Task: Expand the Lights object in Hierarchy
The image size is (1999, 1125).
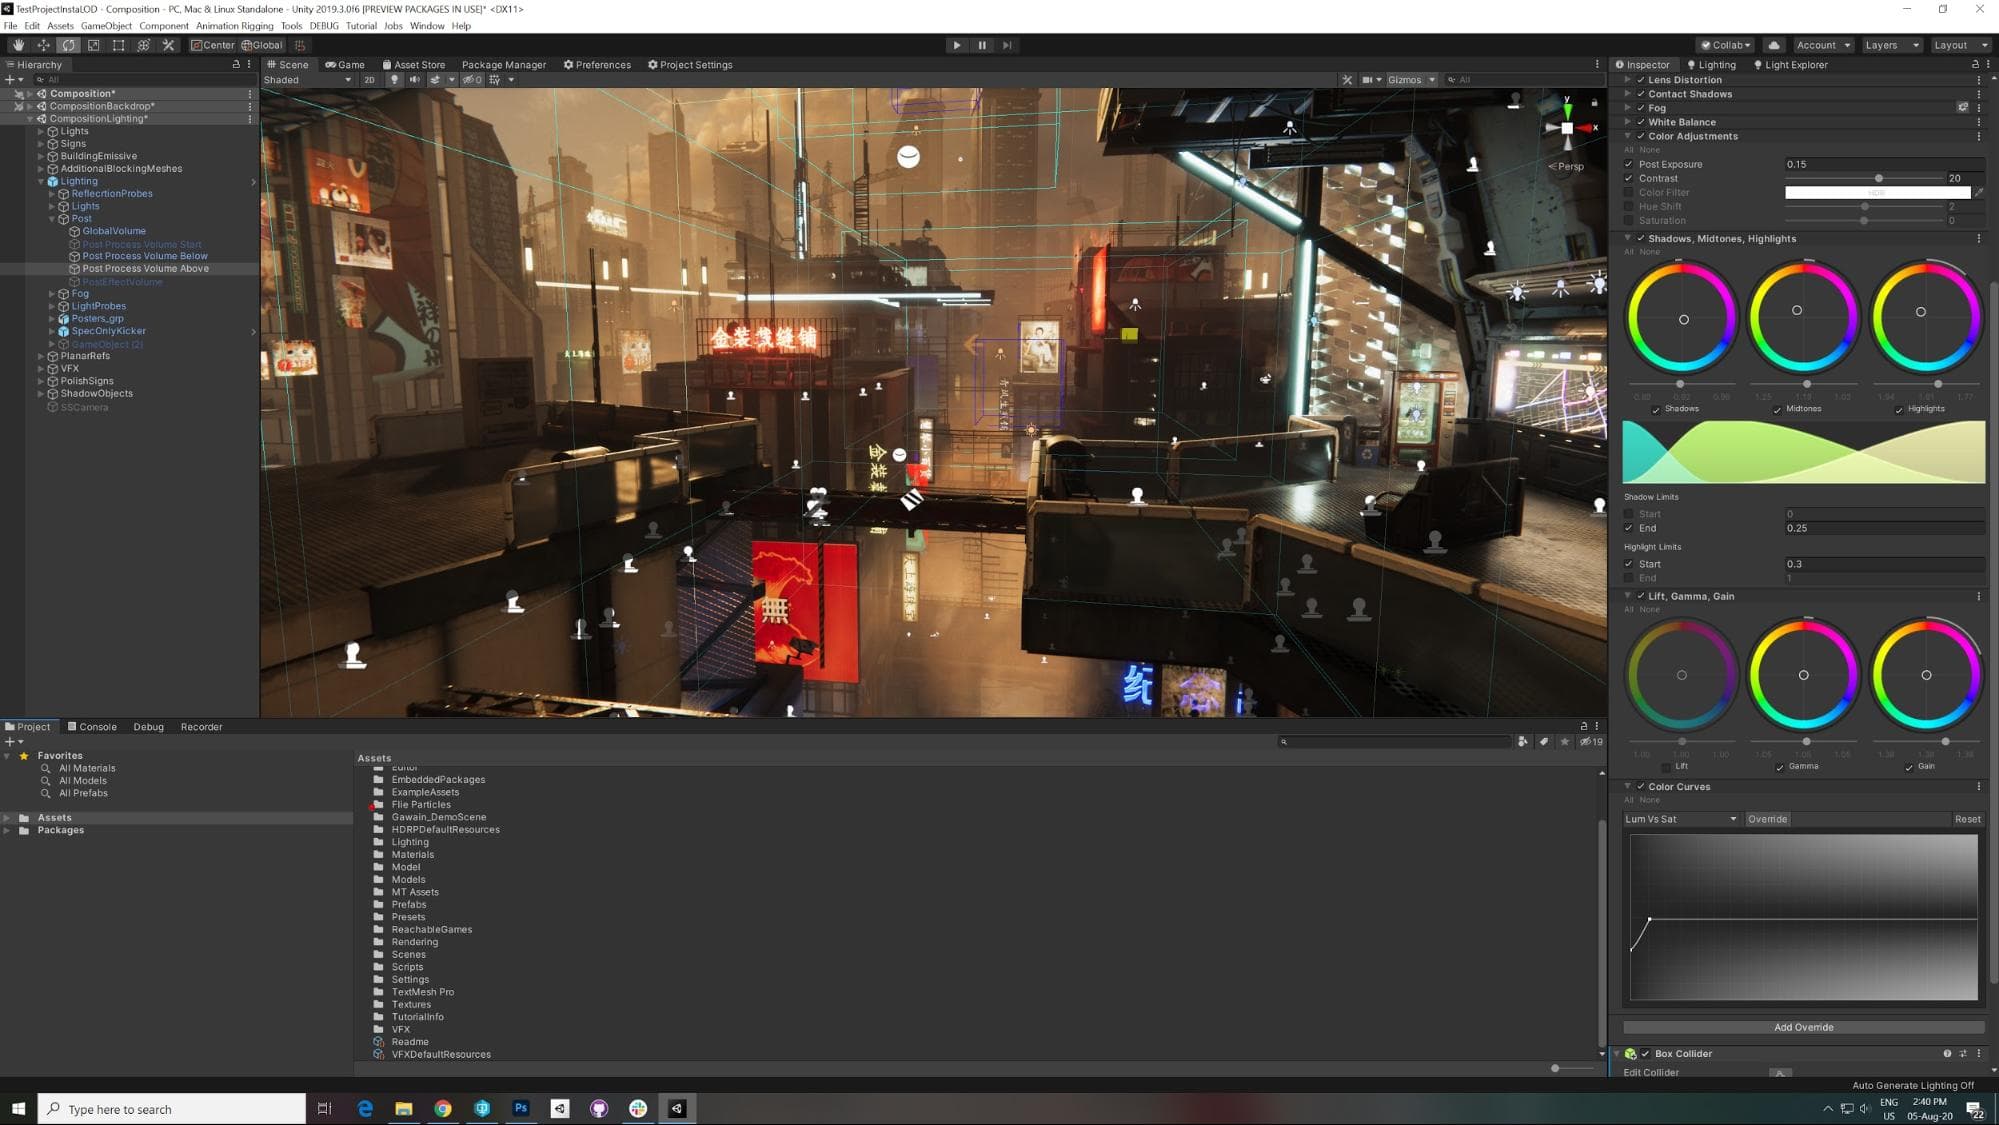Action: (41, 132)
